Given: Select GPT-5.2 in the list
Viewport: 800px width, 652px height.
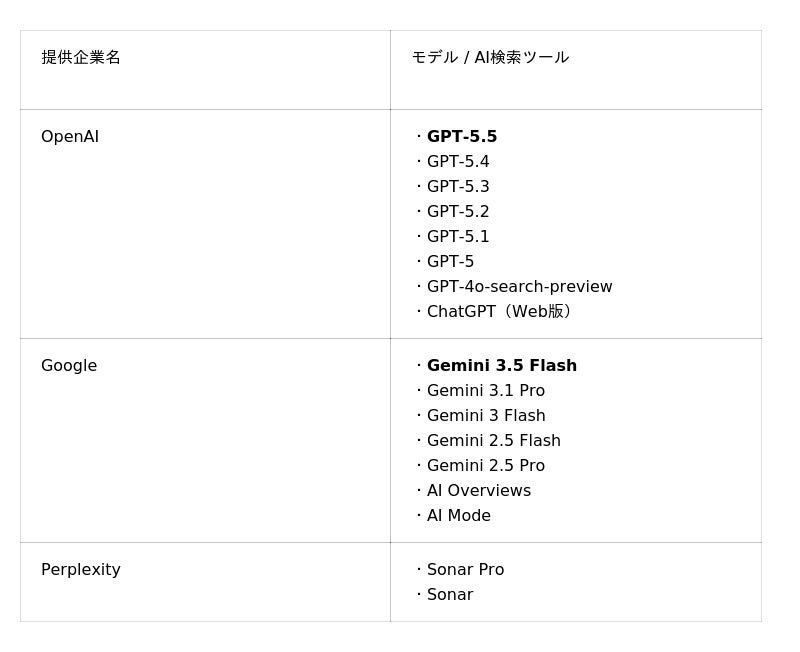Looking at the screenshot, I should 458,212.
